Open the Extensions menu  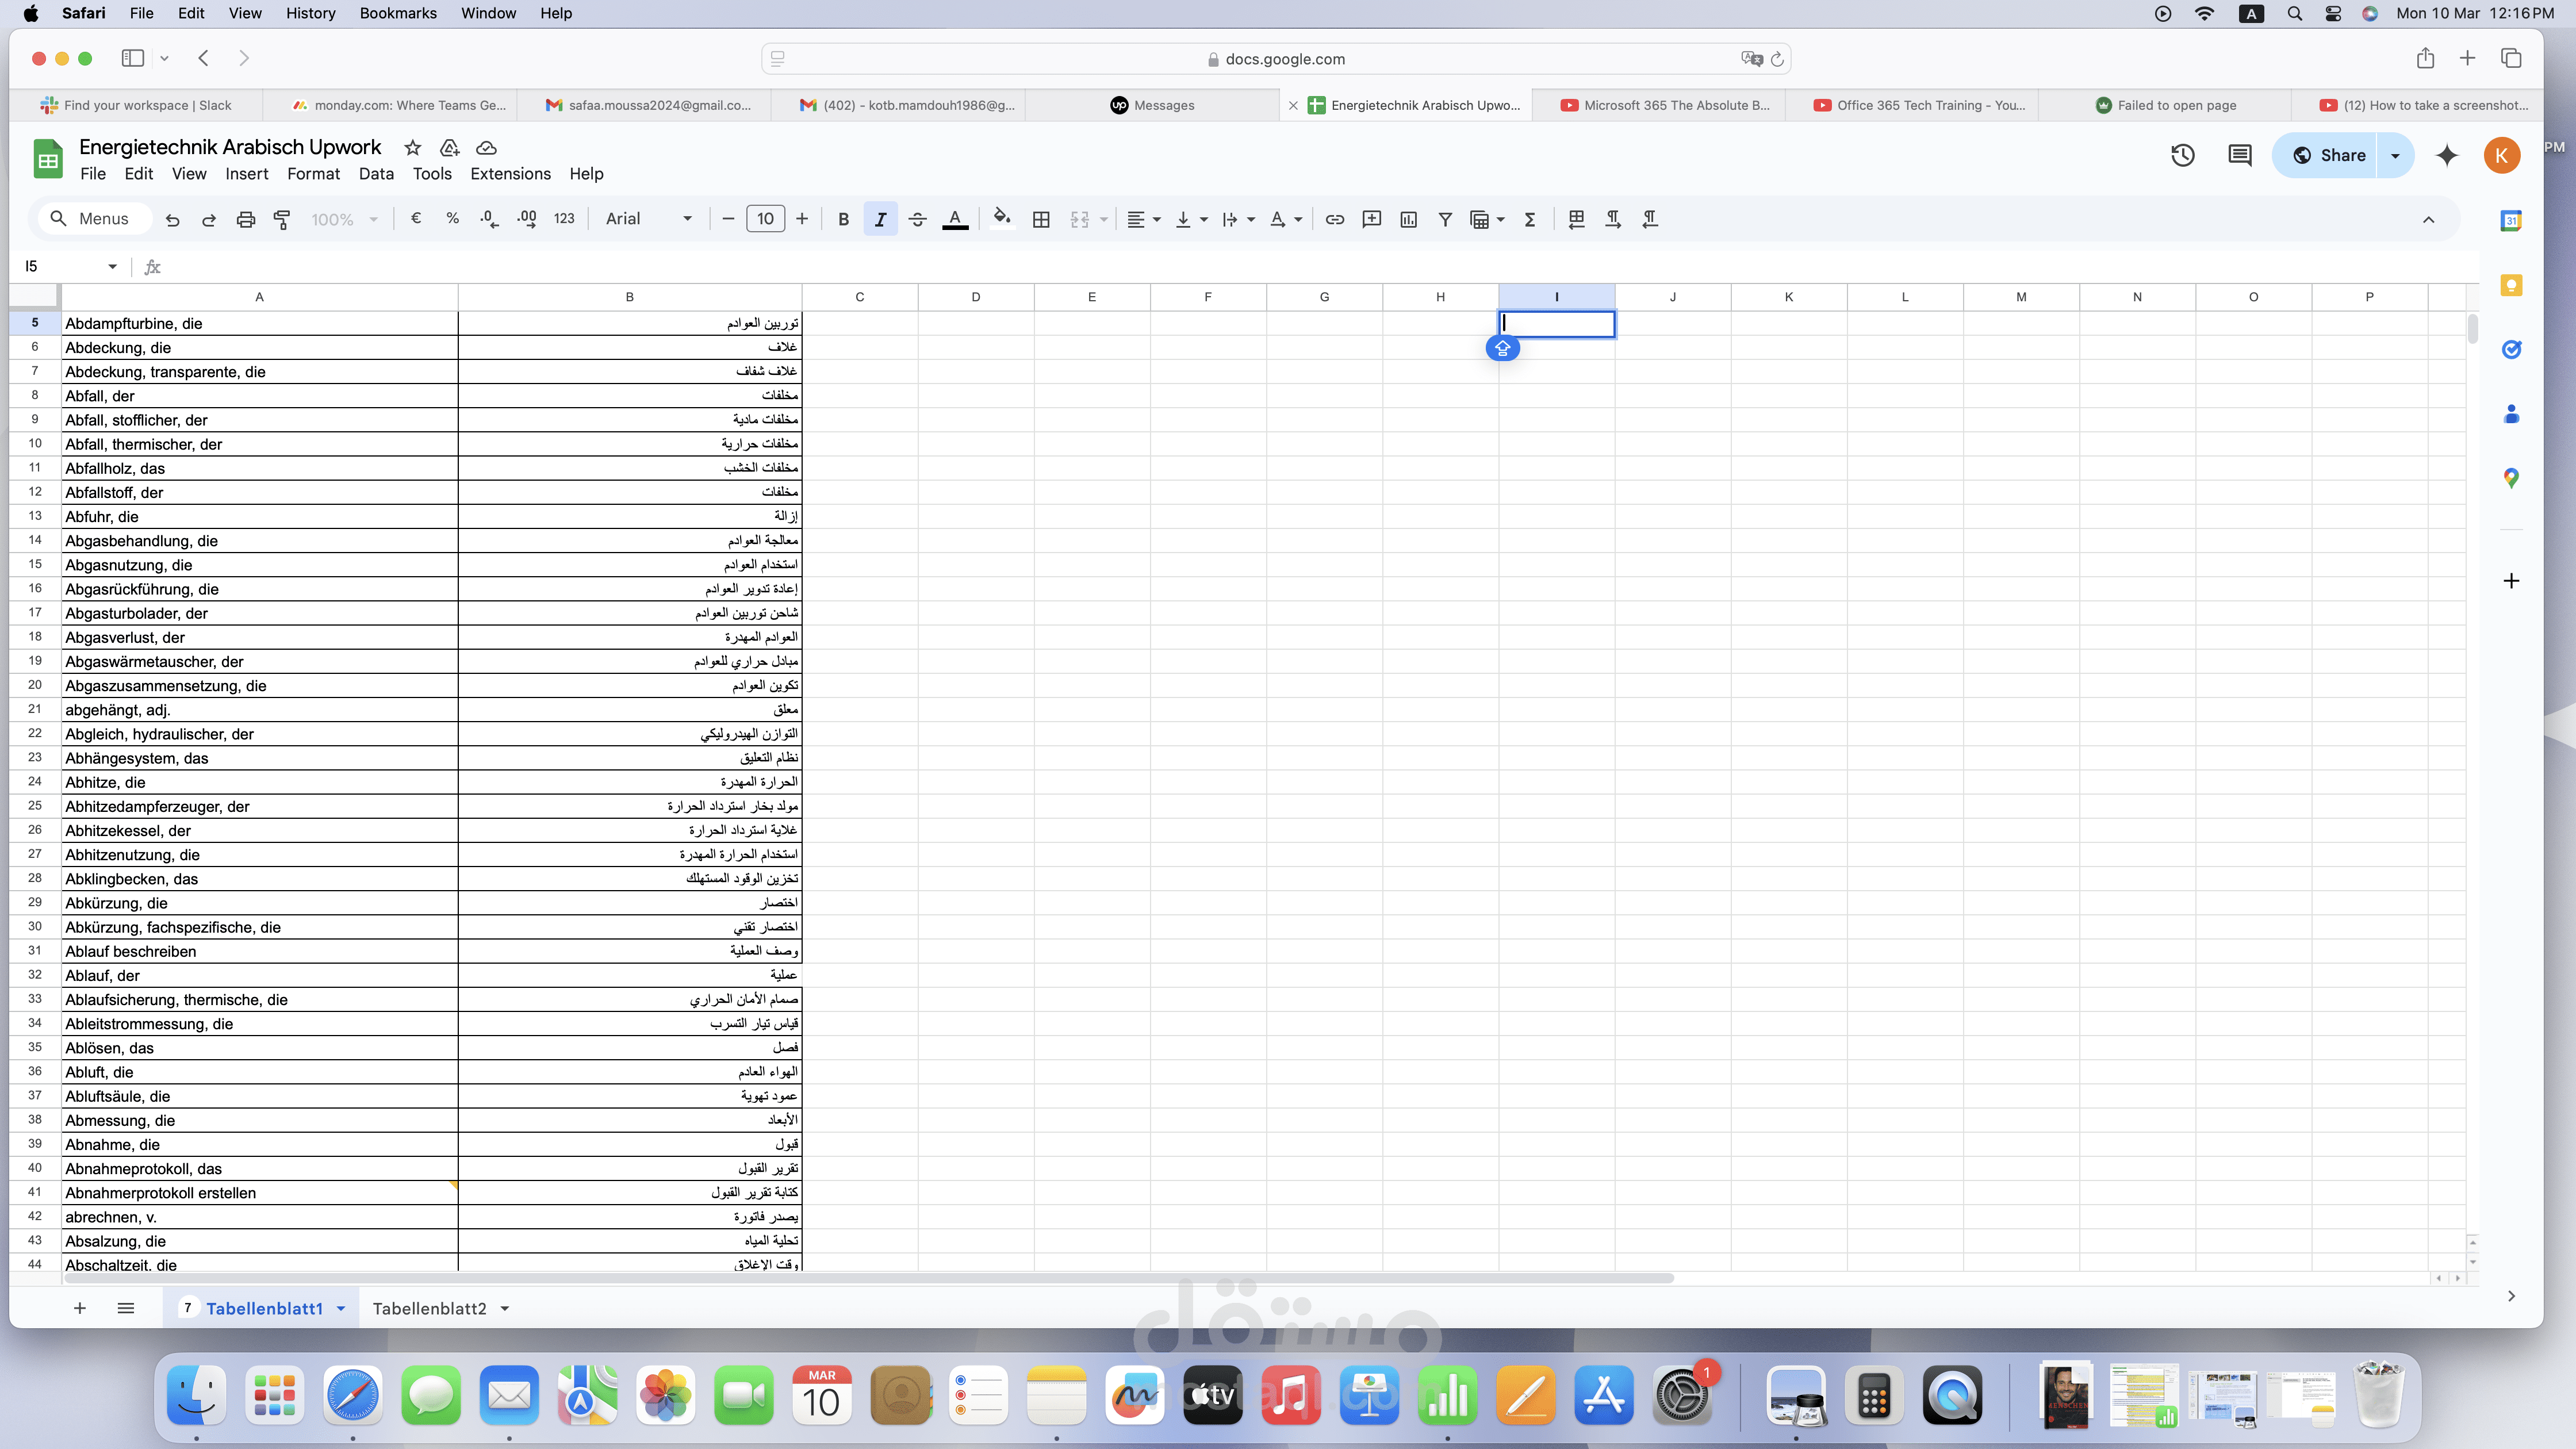tap(510, 174)
